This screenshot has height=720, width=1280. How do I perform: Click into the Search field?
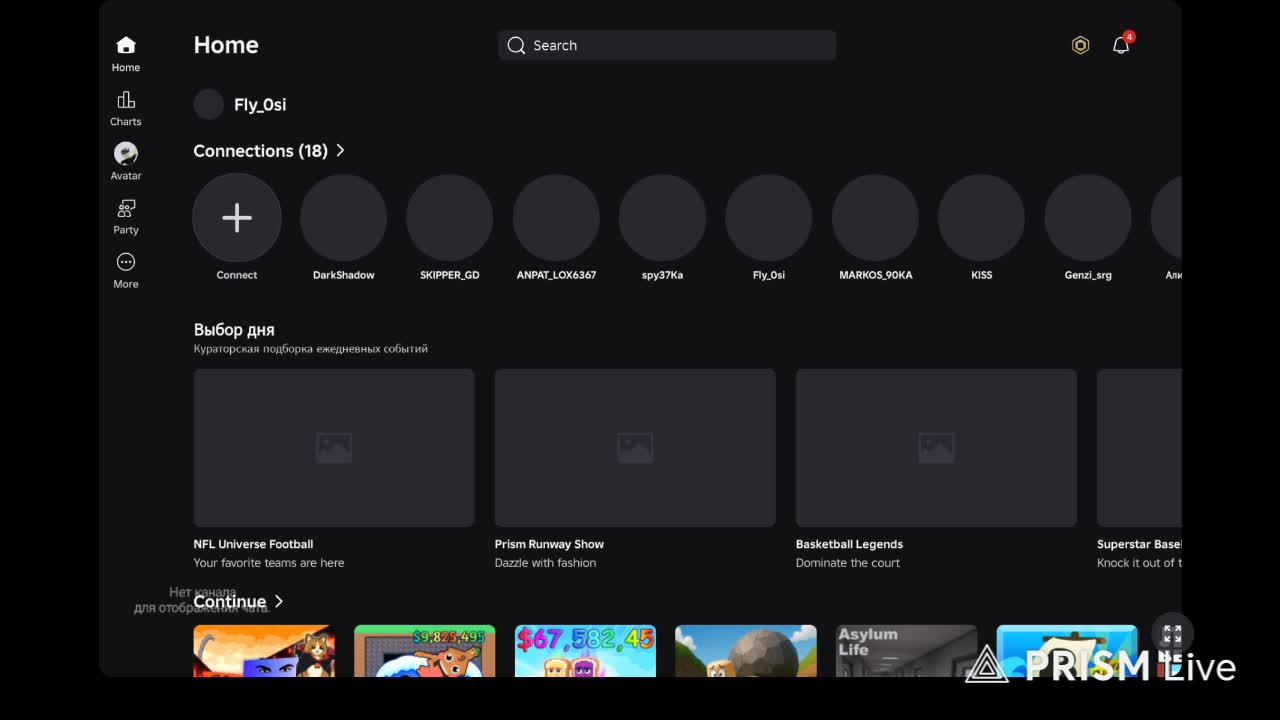667,45
